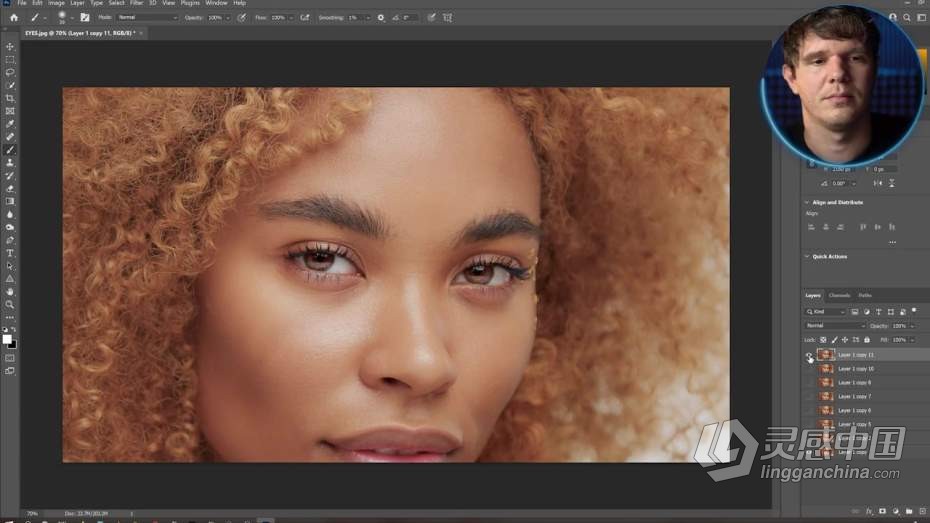
Task: Select the History Brush tool
Action: [x=10, y=176]
